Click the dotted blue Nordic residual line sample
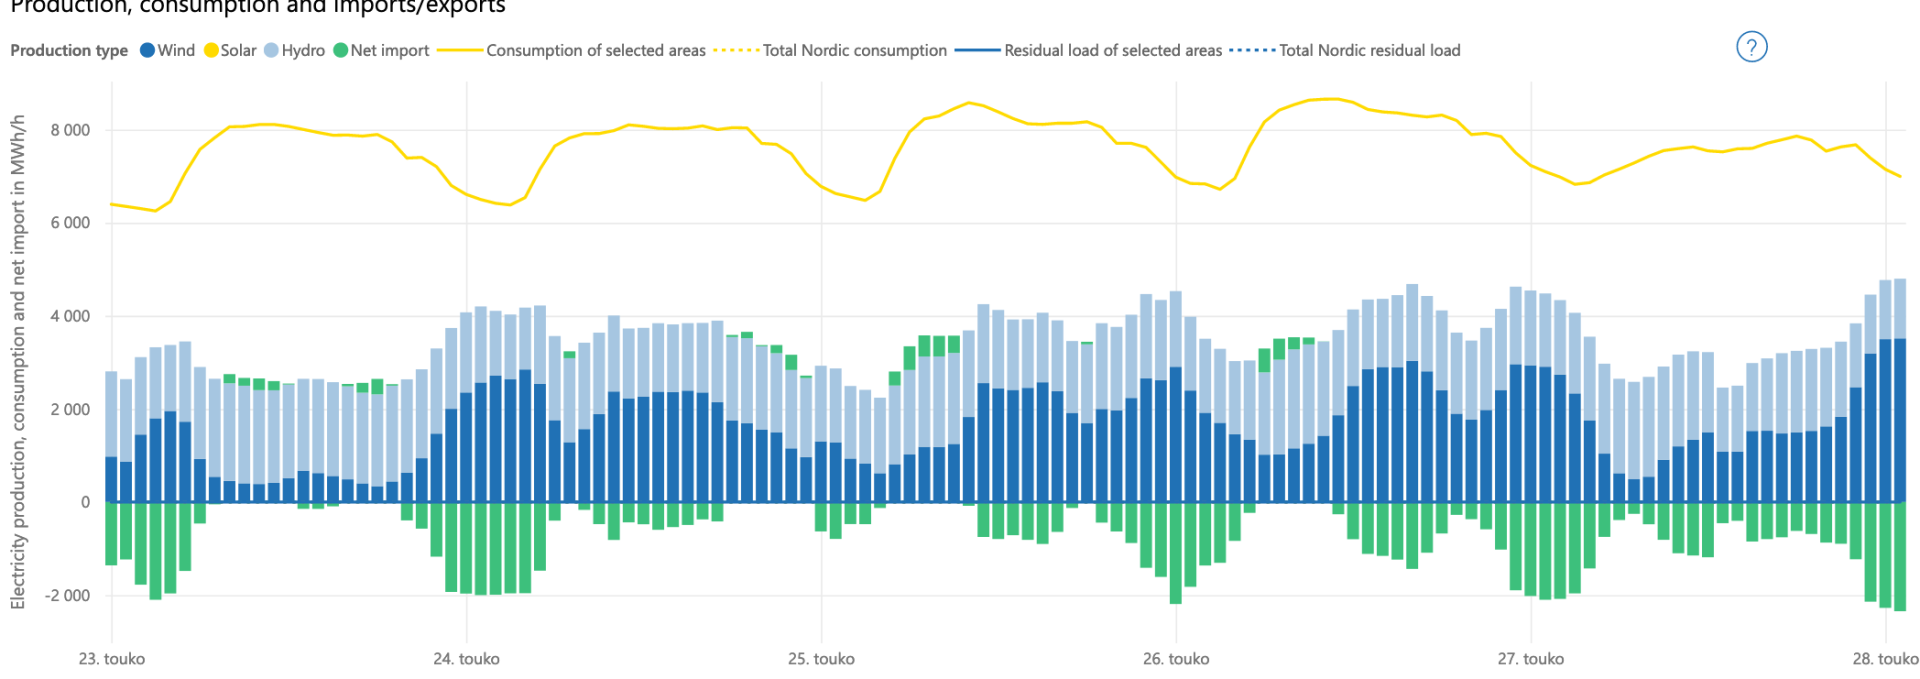The height and width of the screenshot is (679, 1920). pyautogui.click(x=1252, y=51)
